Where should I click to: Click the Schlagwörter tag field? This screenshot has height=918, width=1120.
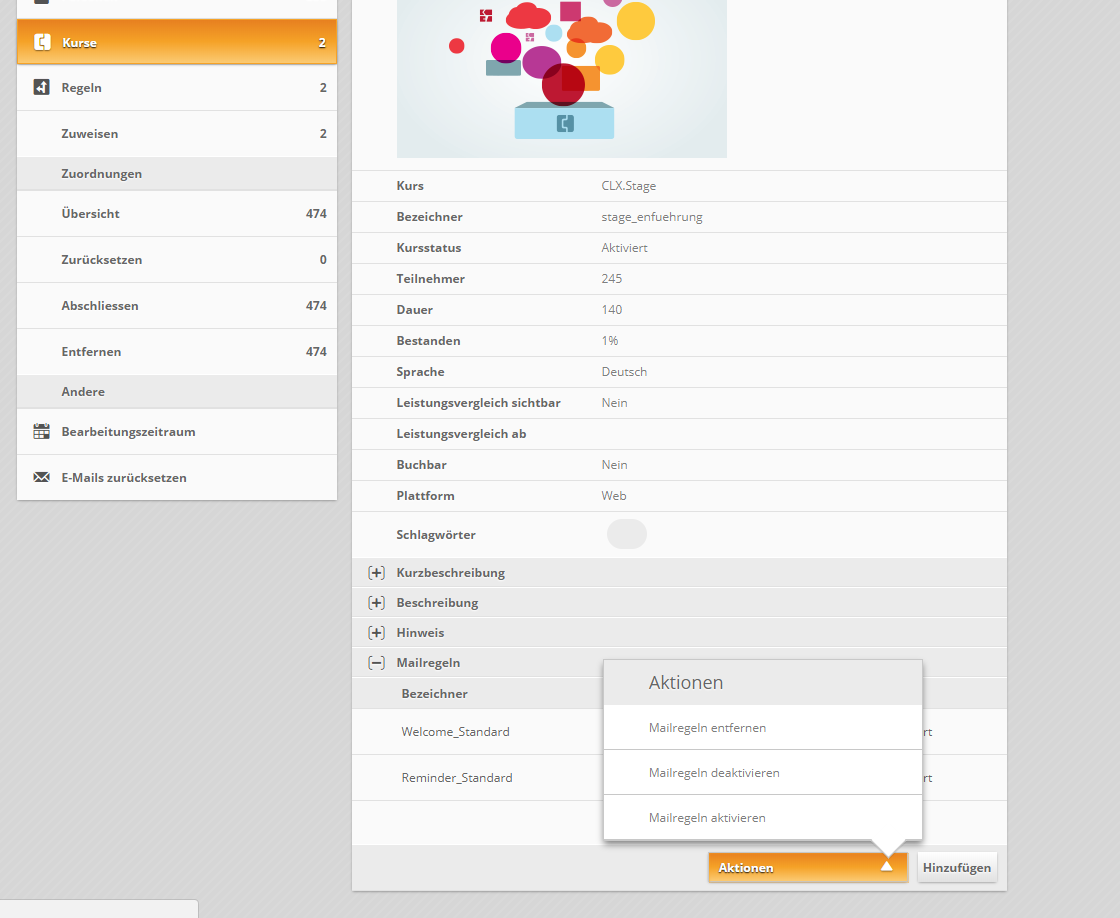click(626, 534)
